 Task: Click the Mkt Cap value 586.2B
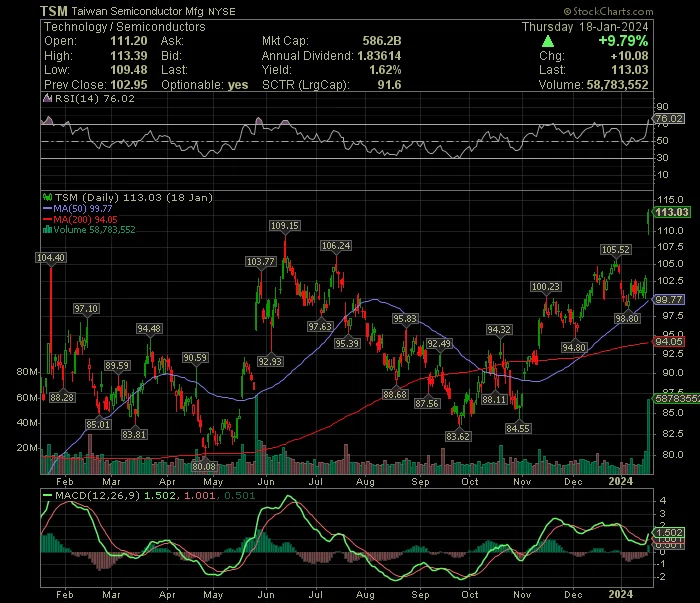[382, 41]
